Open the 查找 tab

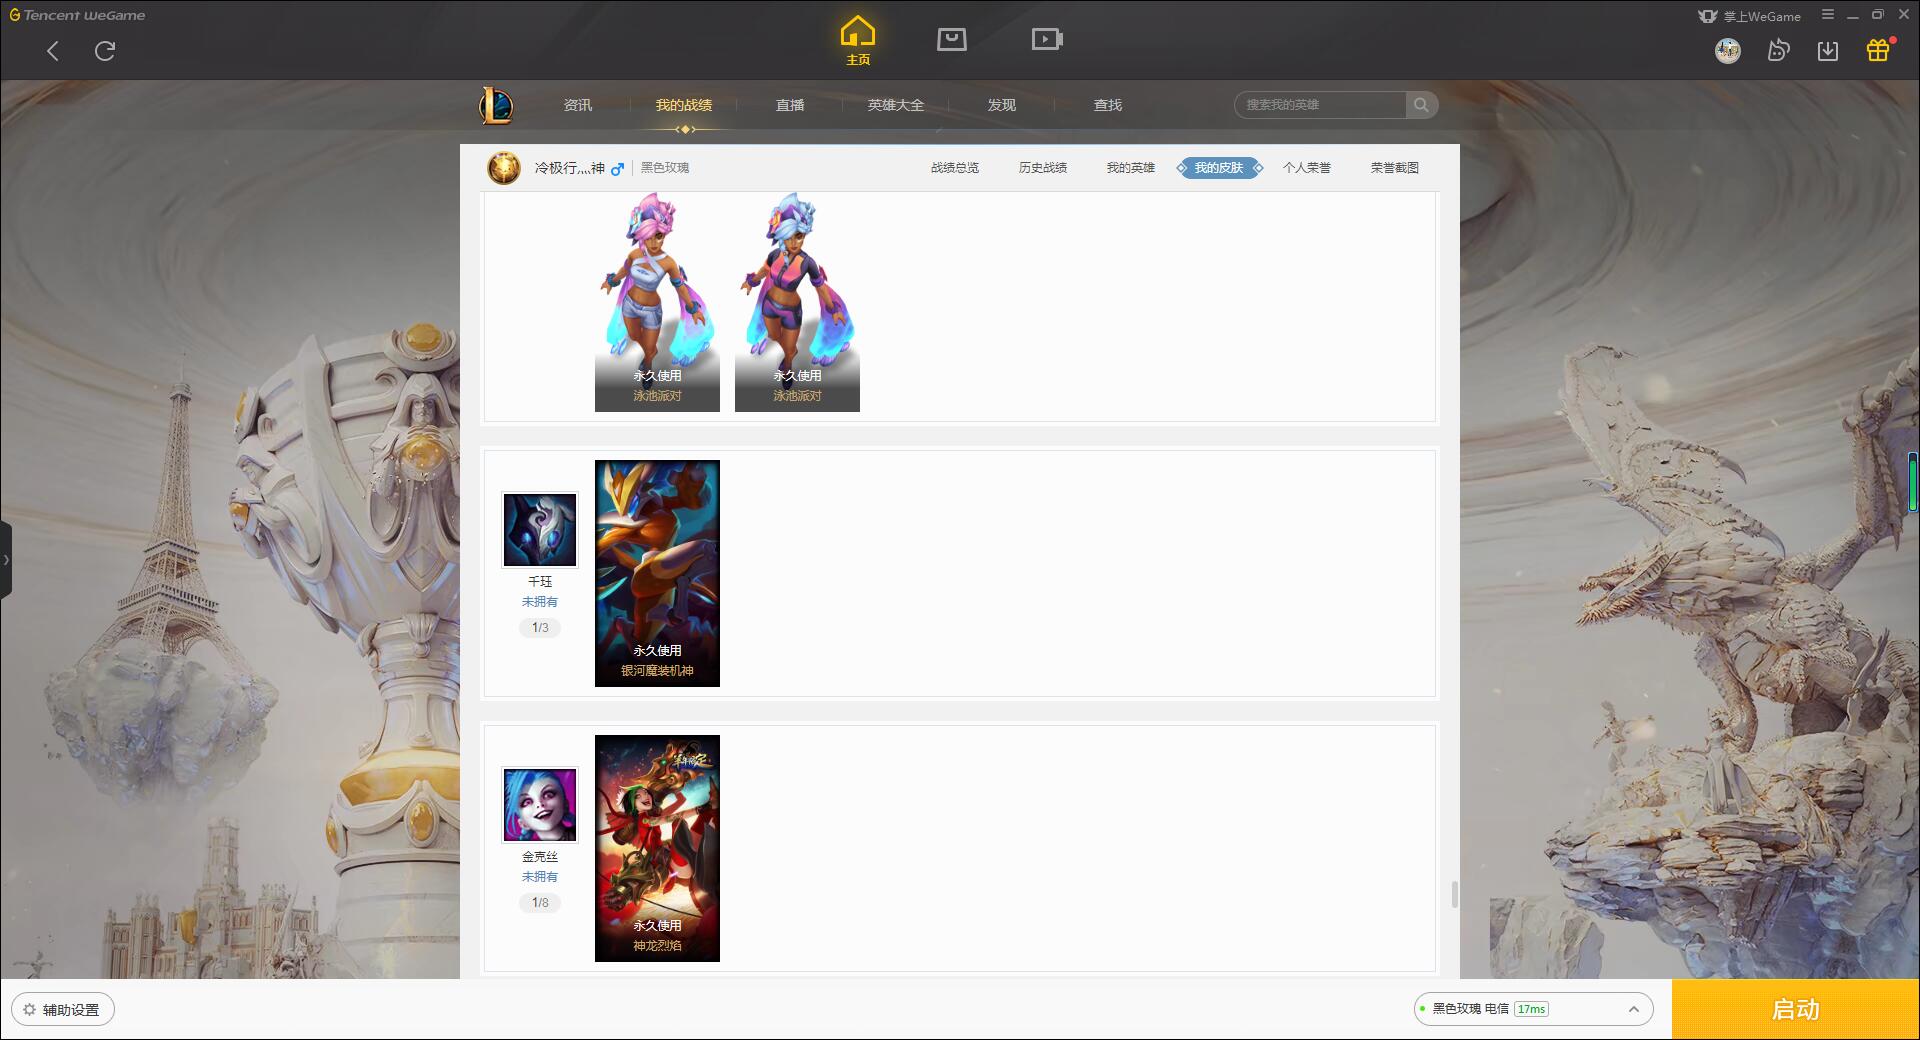(1108, 105)
